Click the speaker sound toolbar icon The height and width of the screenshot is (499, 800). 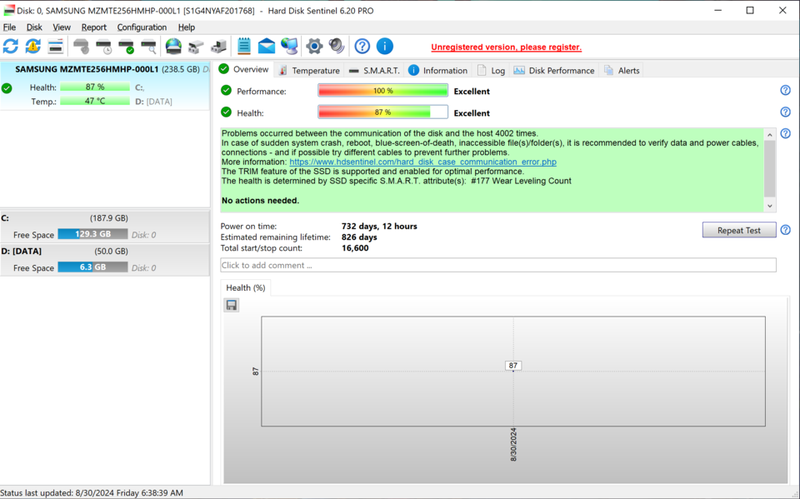click(337, 46)
